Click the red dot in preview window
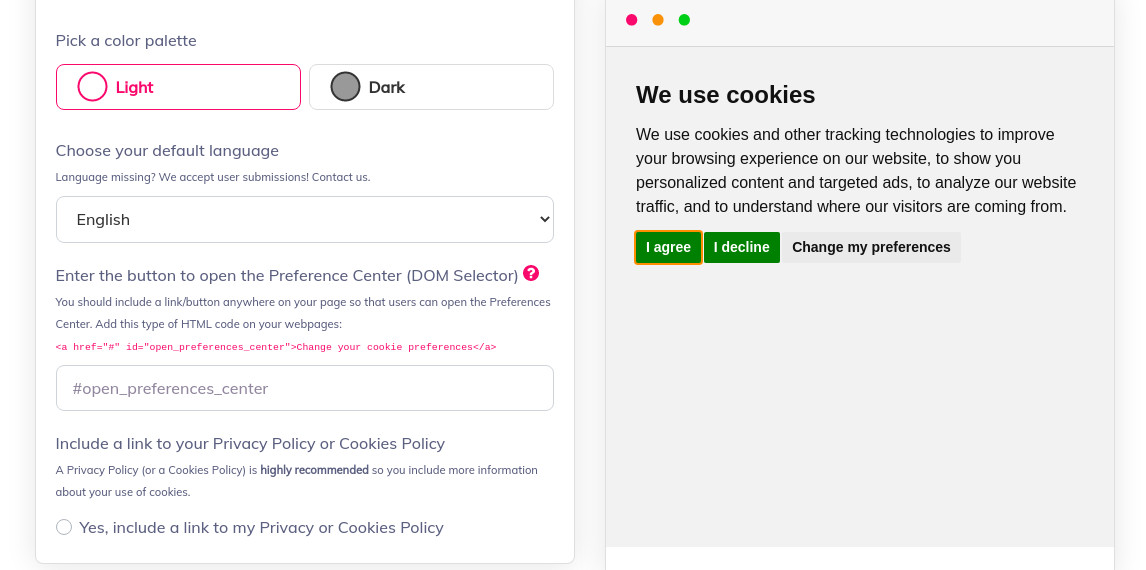The width and height of the screenshot is (1146, 570). (x=631, y=20)
